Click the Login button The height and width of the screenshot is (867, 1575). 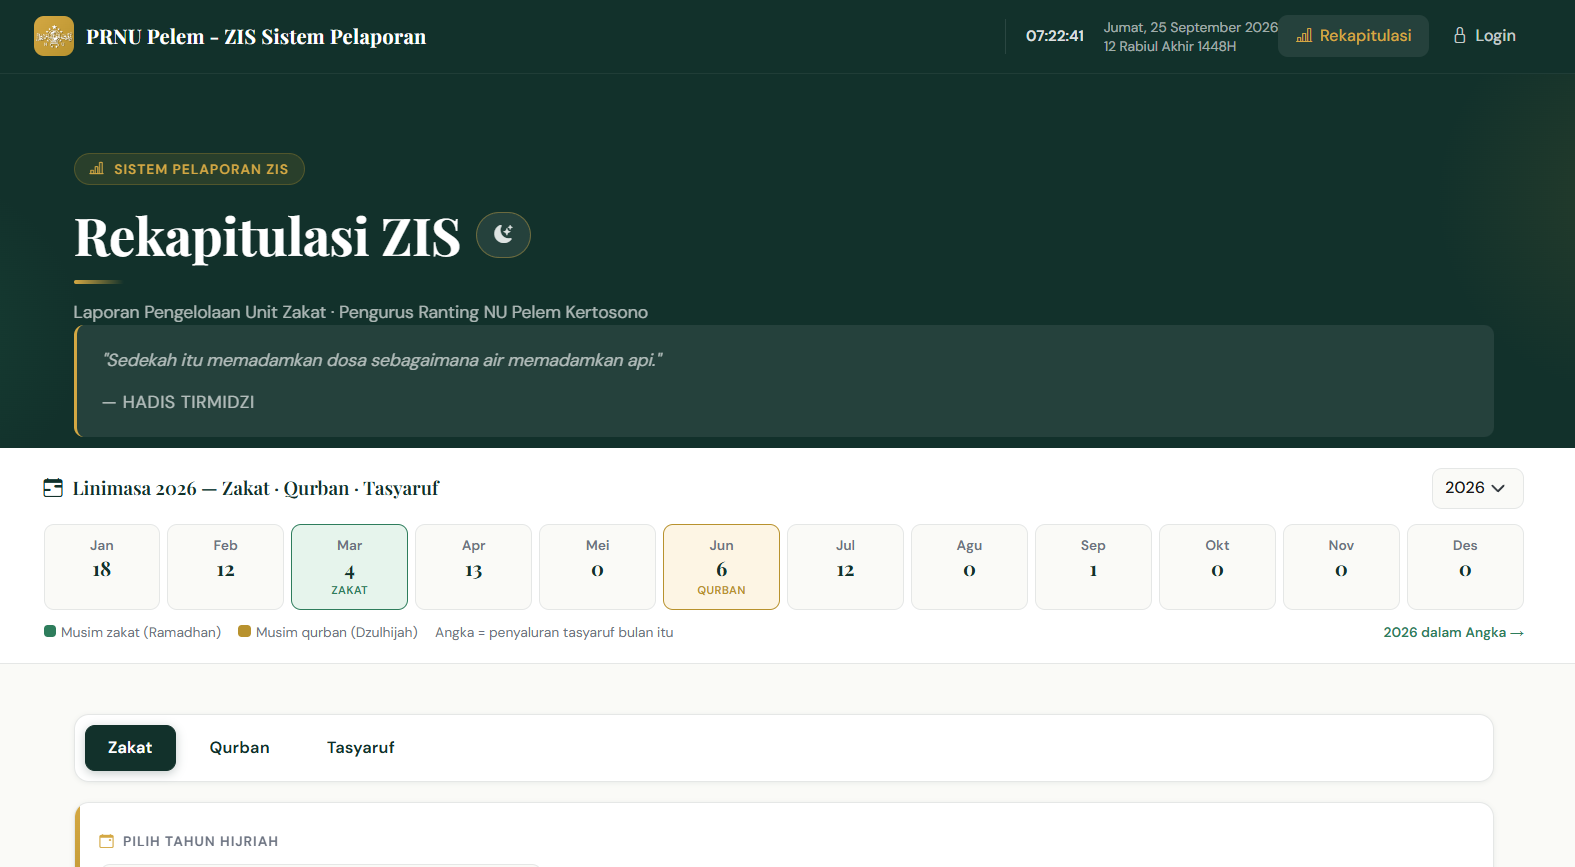(1484, 36)
